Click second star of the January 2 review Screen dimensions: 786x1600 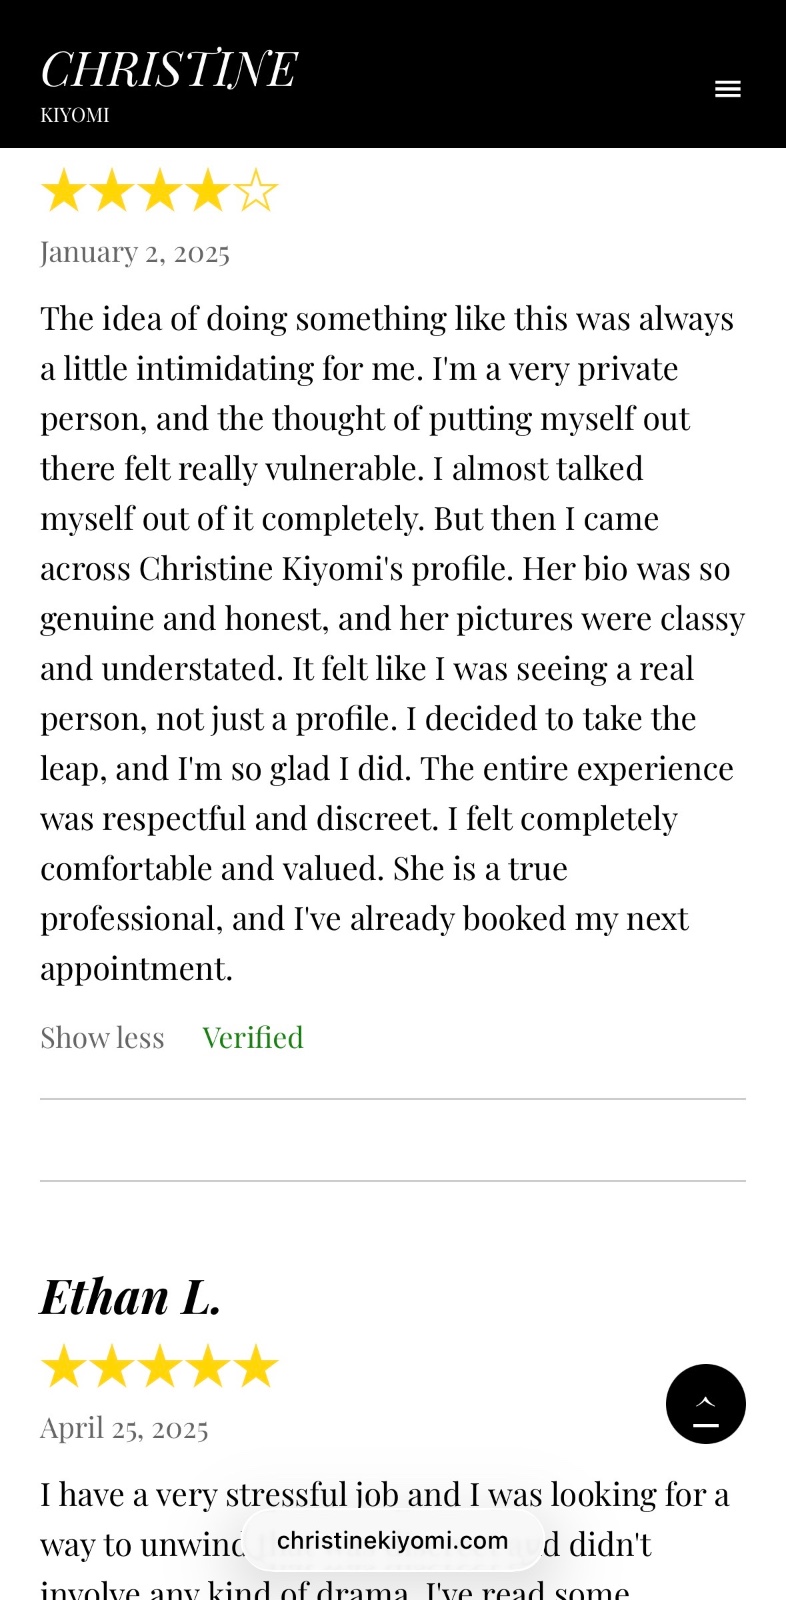tap(112, 190)
